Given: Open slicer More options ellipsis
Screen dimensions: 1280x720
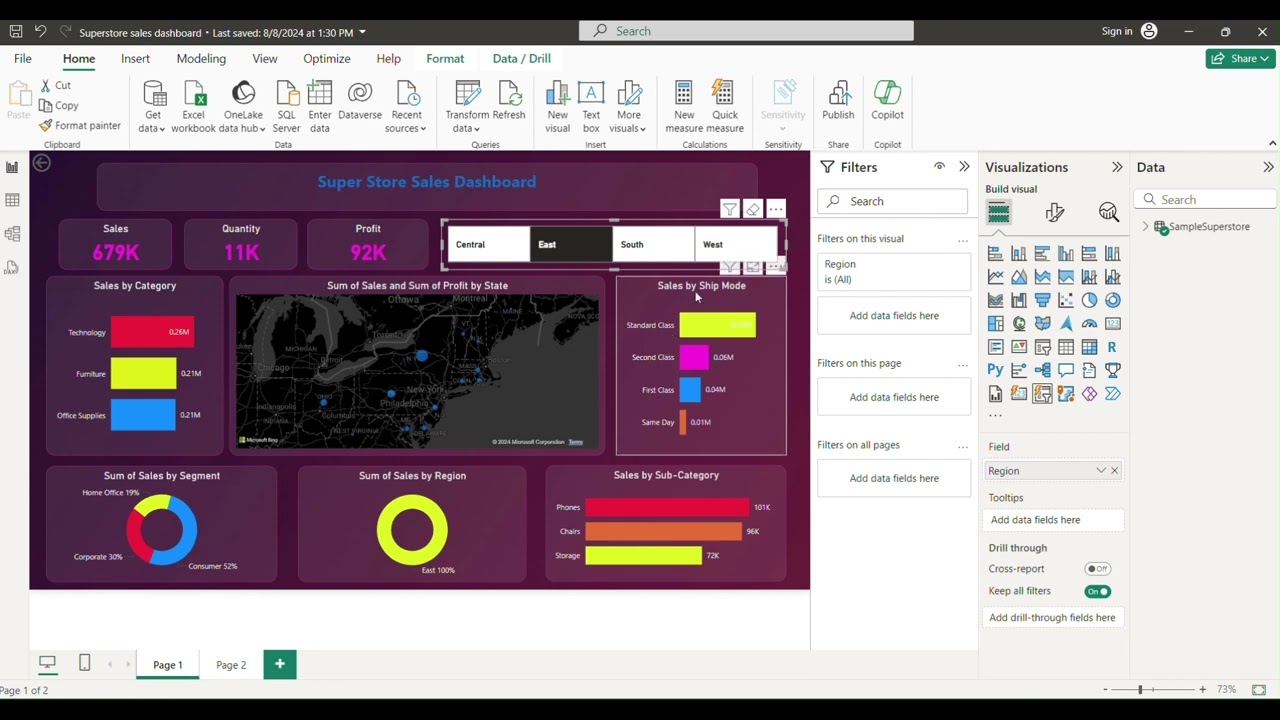Looking at the screenshot, I should (x=776, y=209).
